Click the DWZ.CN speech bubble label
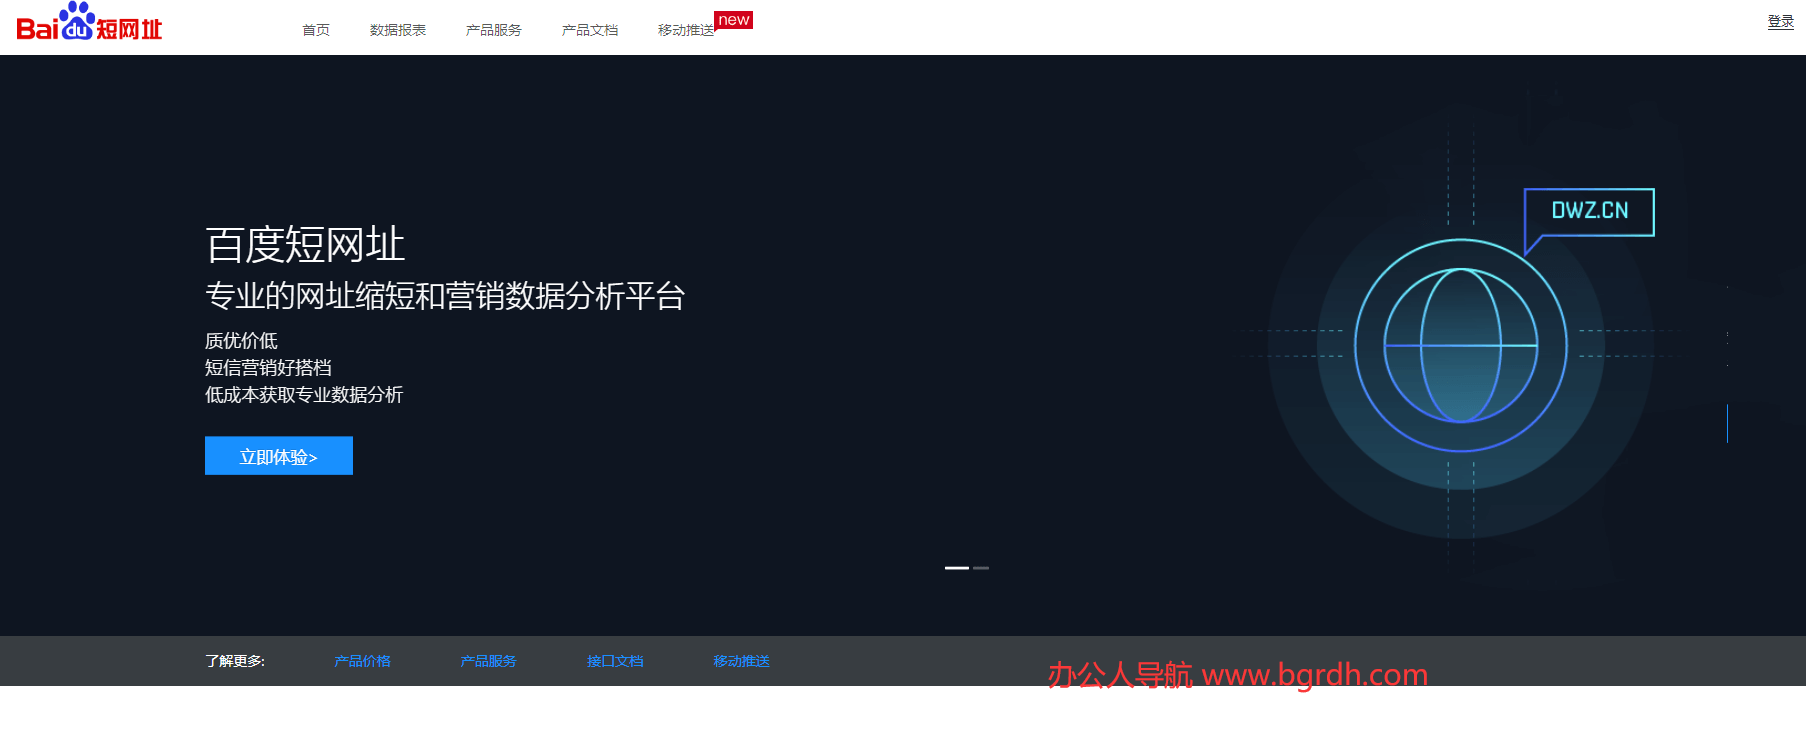 click(x=1589, y=211)
